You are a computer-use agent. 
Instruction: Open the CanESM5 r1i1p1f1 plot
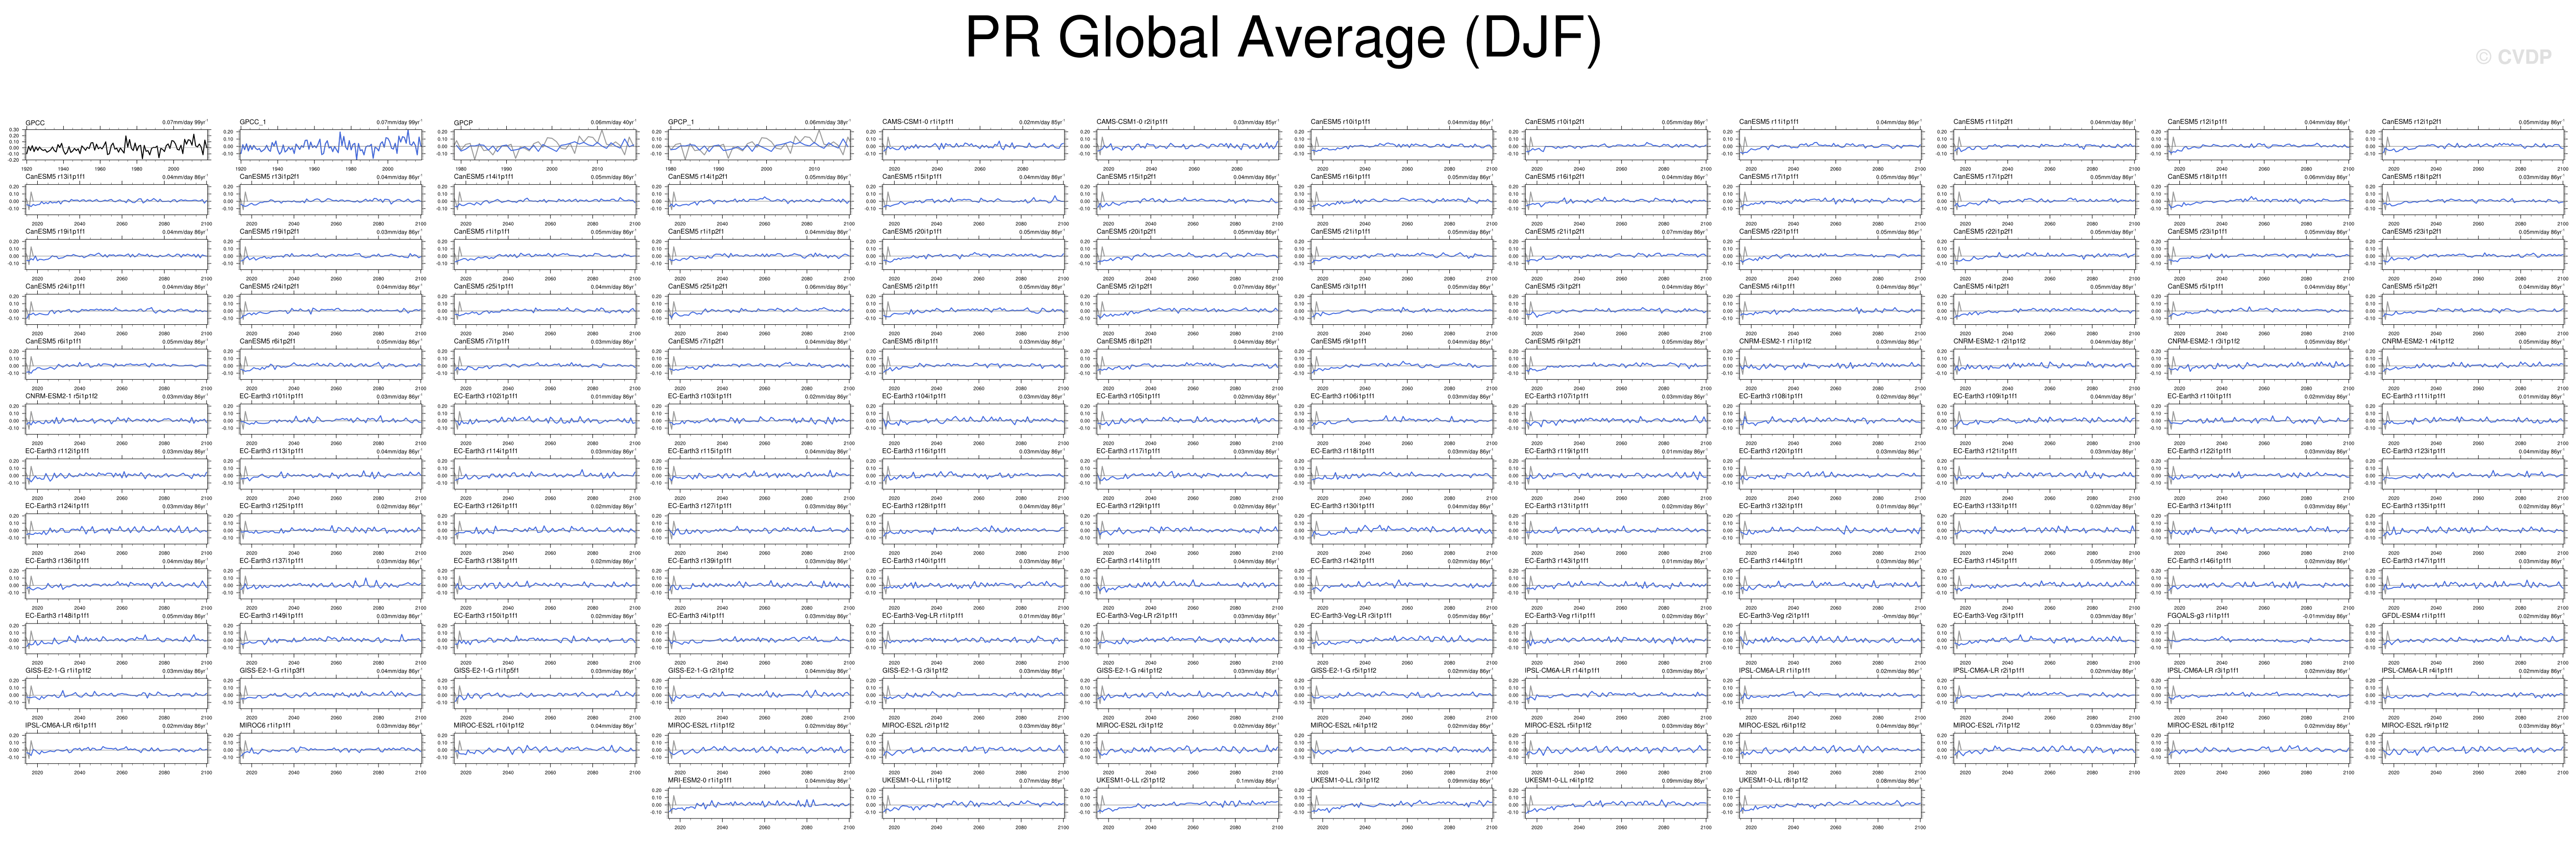(545, 256)
